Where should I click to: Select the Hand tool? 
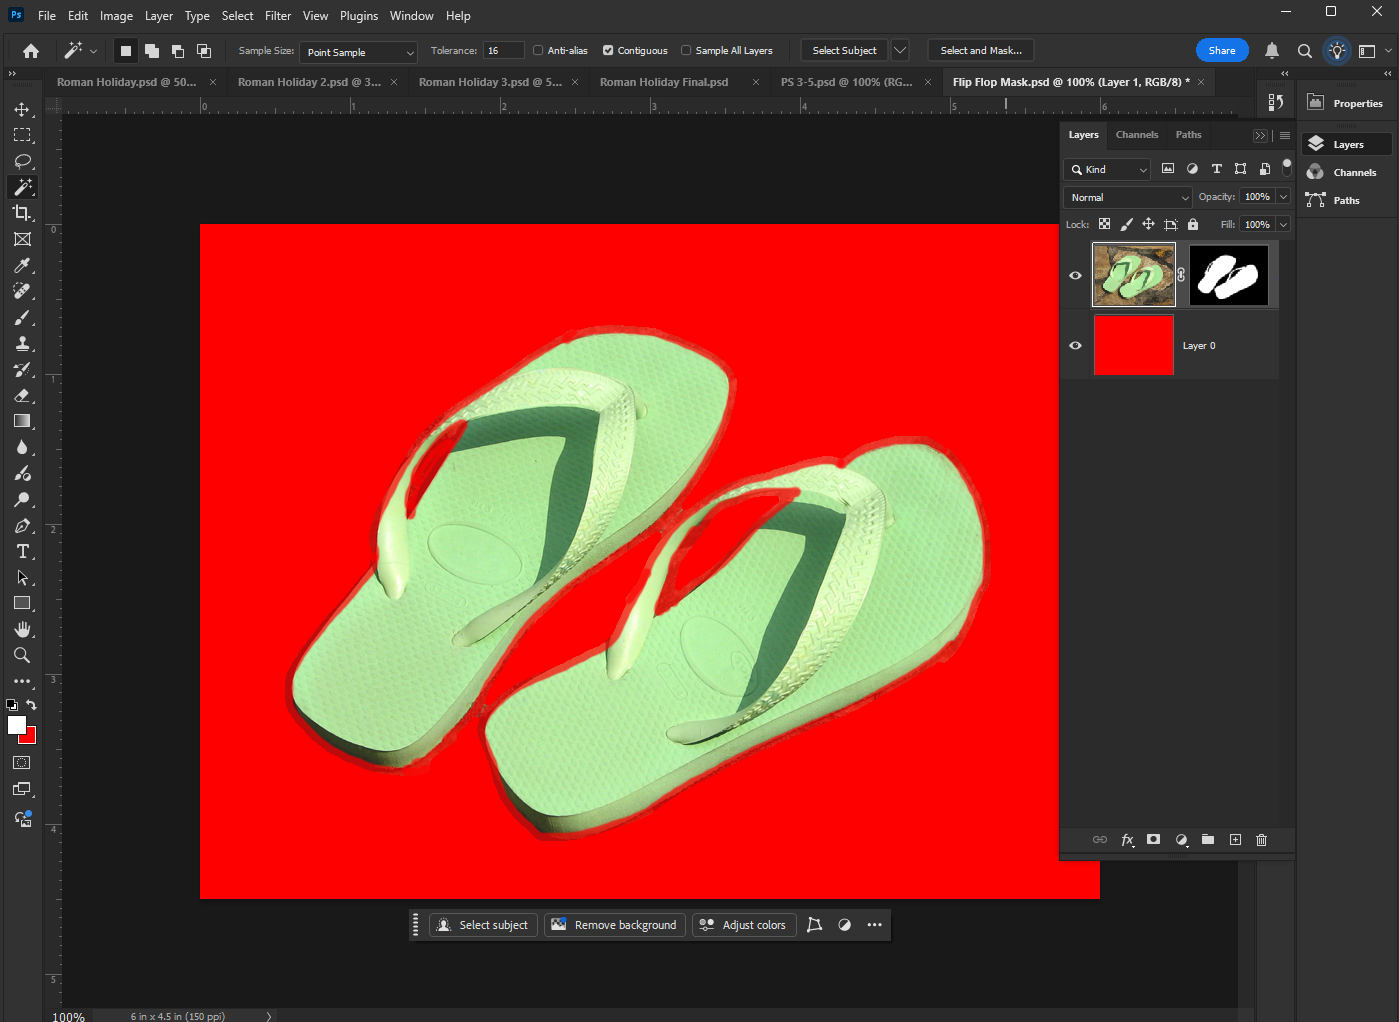pos(22,629)
